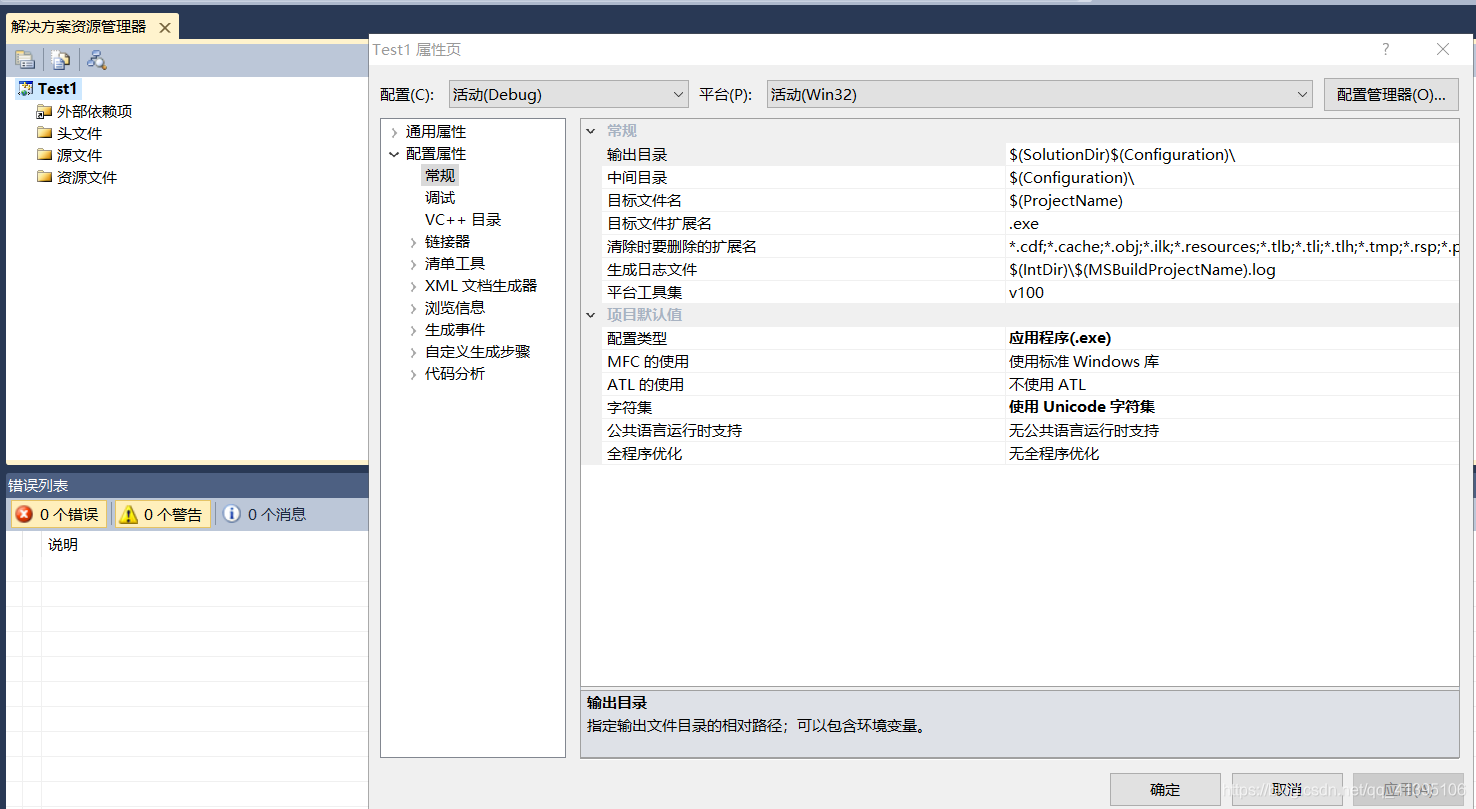
Task: Click the 配置管理器(O) button
Action: pyautogui.click(x=1391, y=93)
